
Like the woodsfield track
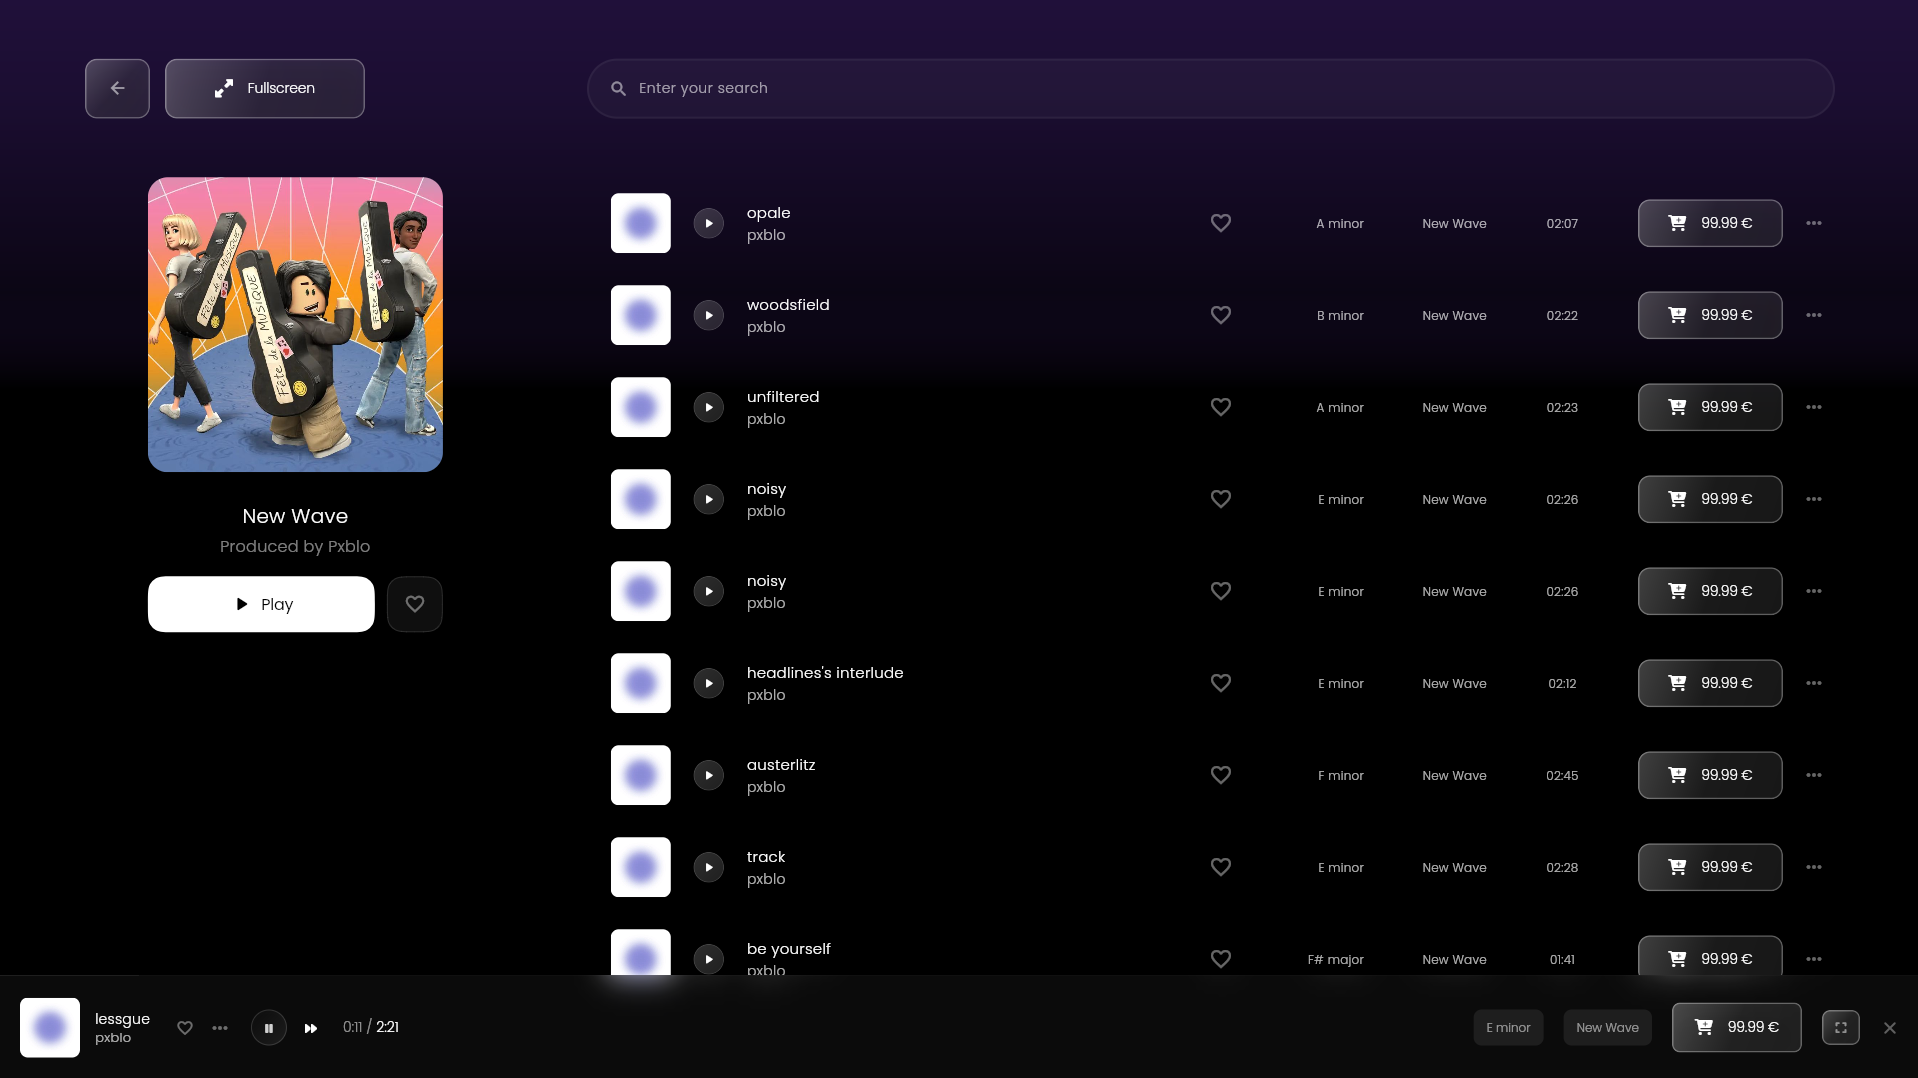[1221, 315]
